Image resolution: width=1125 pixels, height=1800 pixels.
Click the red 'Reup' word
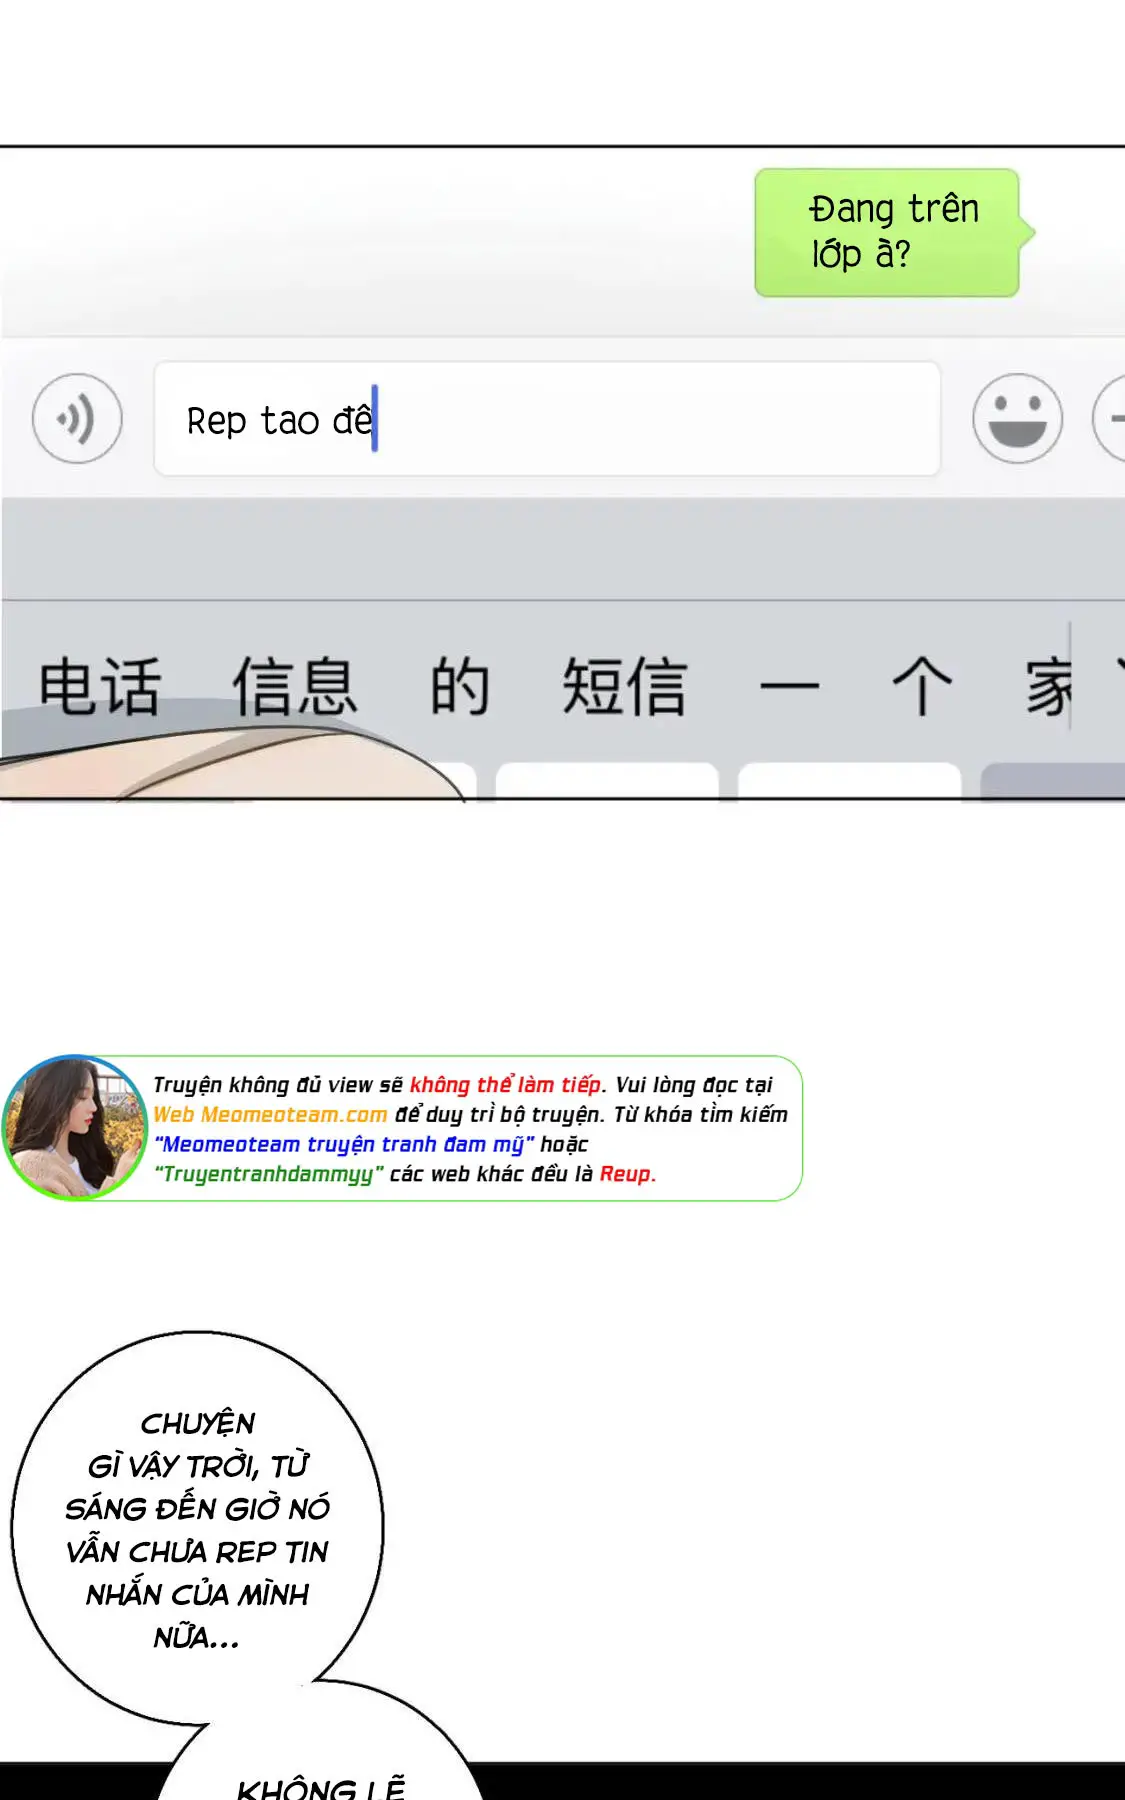[x=627, y=1174]
